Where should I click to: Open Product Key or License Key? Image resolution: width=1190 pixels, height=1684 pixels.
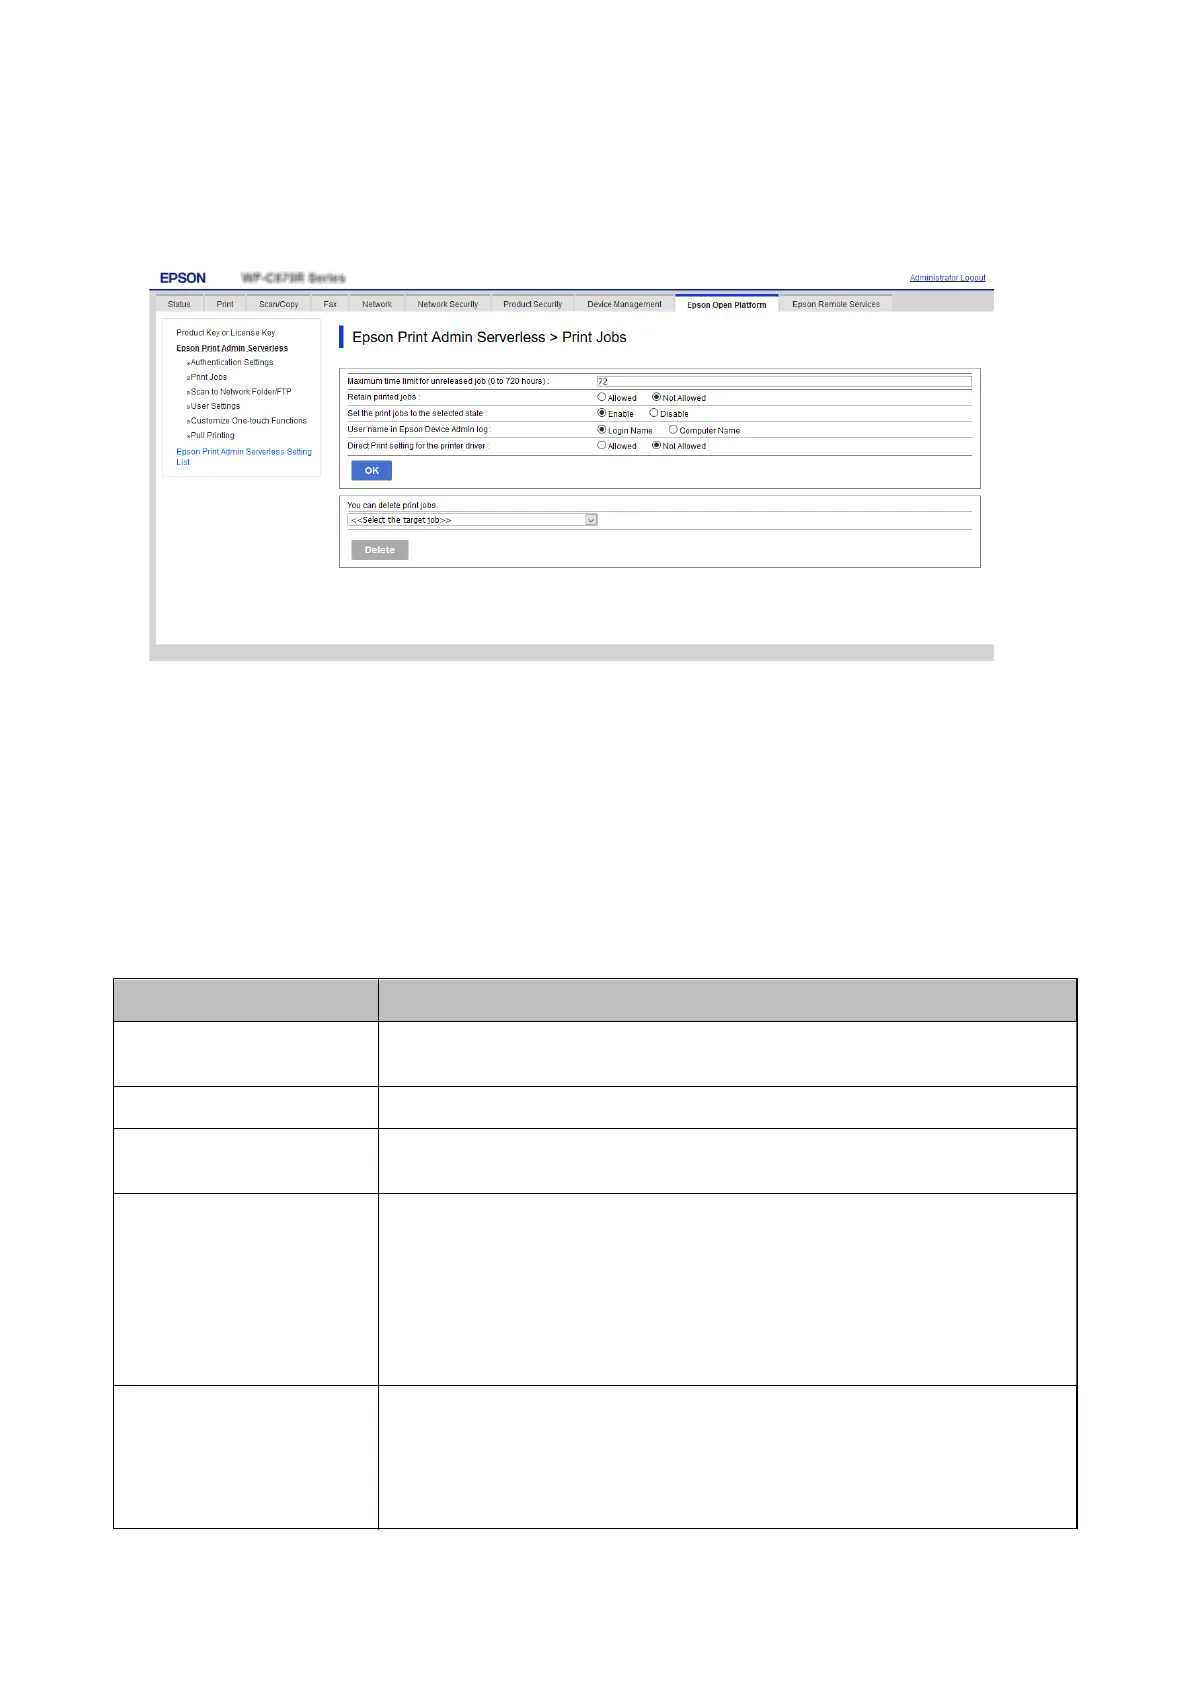(226, 333)
